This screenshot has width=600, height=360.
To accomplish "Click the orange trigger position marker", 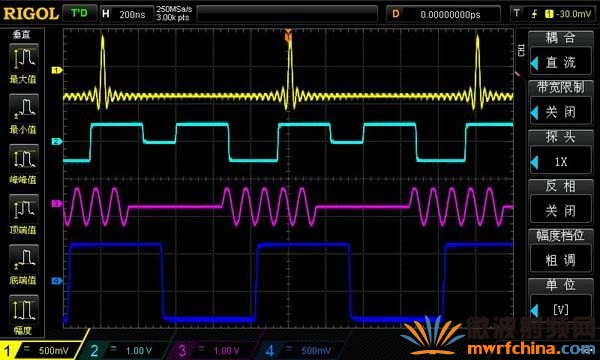I will pyautogui.click(x=288, y=36).
